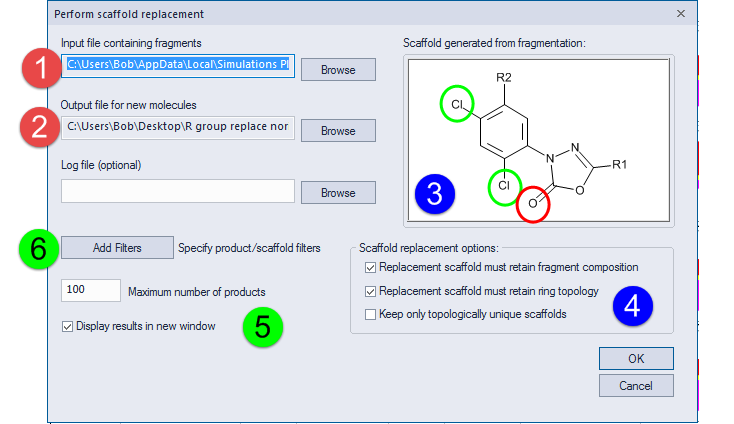The height and width of the screenshot is (424, 734).
Task: Click the R2 label in scaffold preview
Action: click(504, 77)
